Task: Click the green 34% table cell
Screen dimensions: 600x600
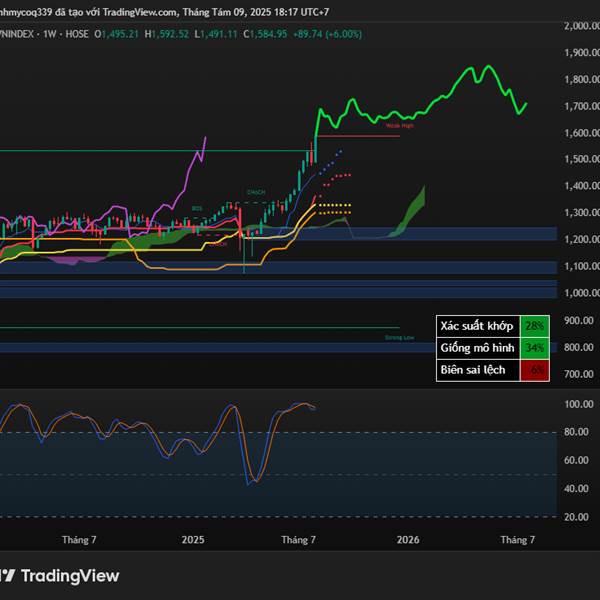Action: coord(535,348)
